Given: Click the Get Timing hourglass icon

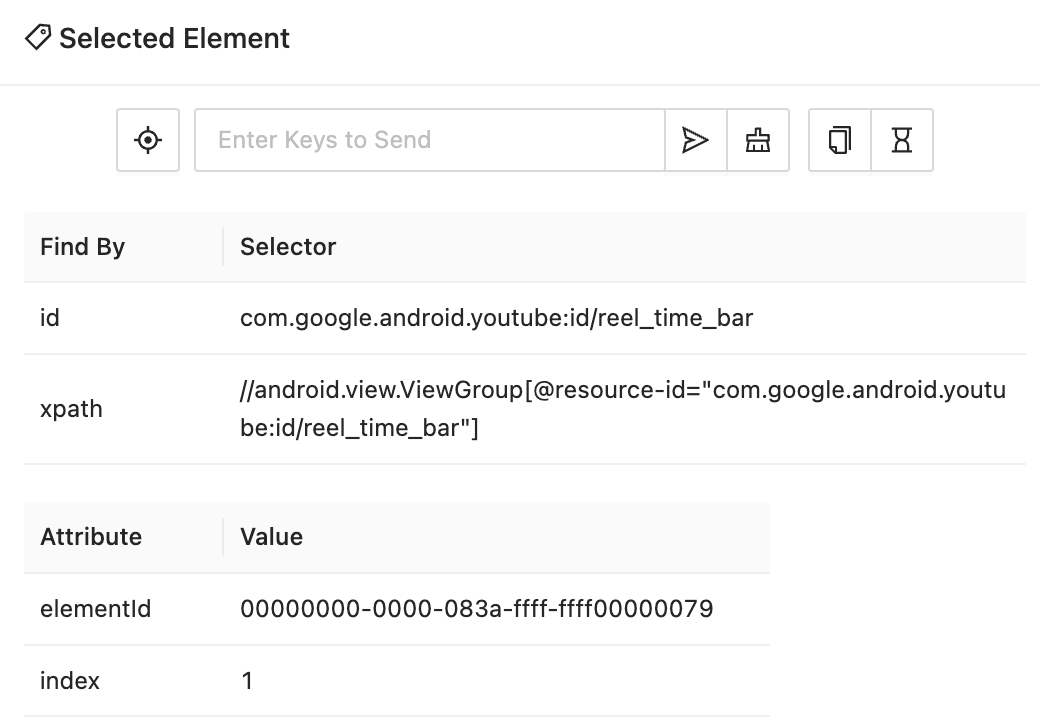Looking at the screenshot, I should click(x=902, y=140).
